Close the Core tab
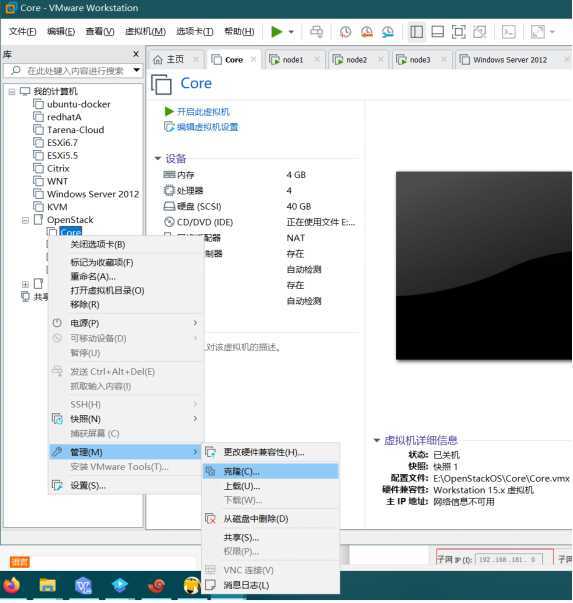The height and width of the screenshot is (603, 573). click(x=253, y=59)
